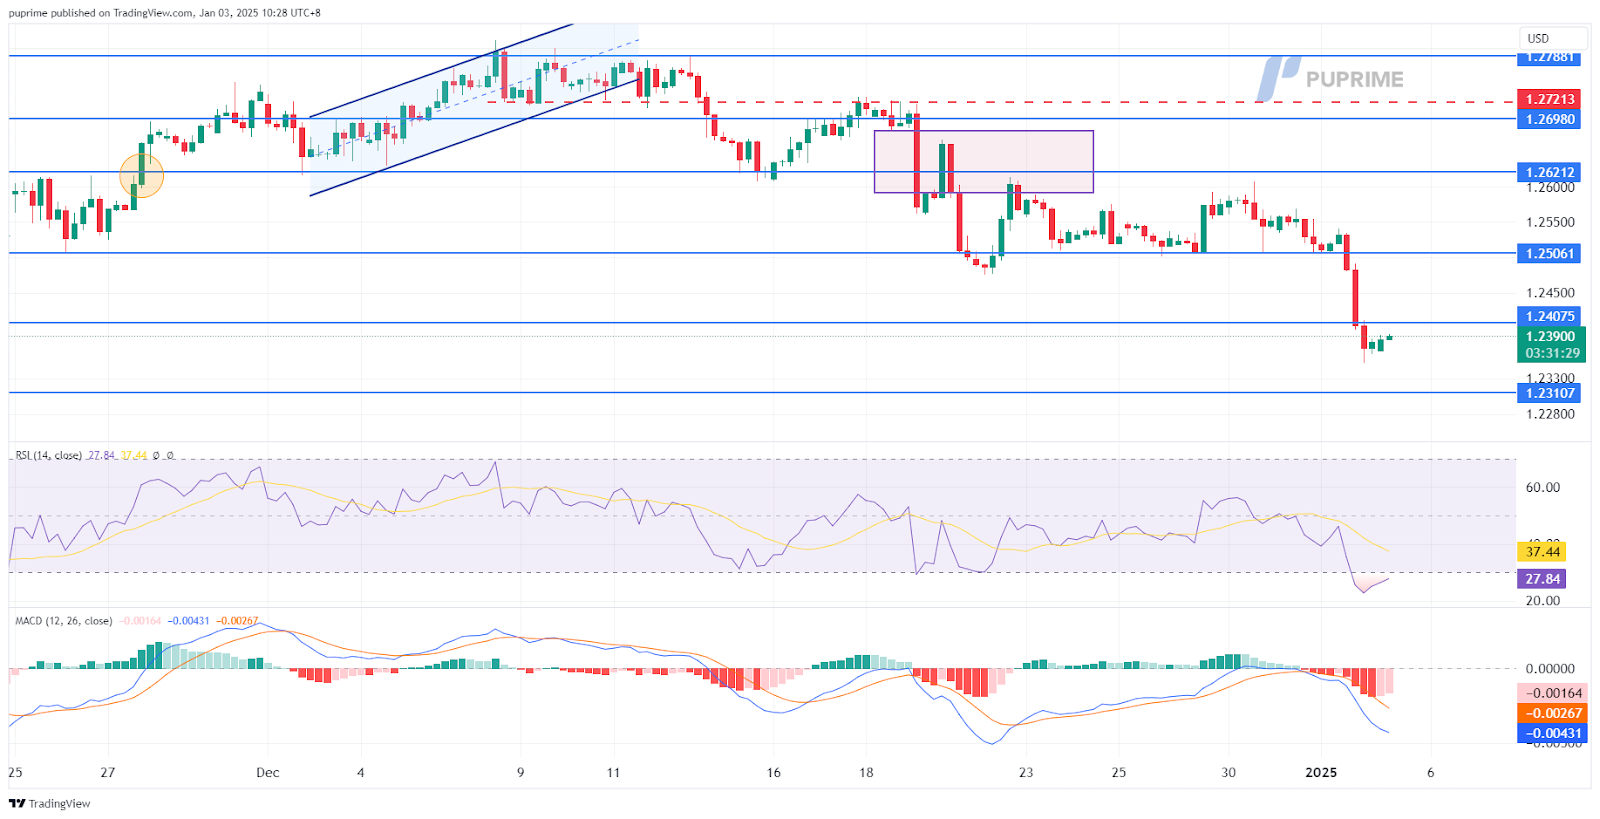This screenshot has height=819, width=1600.
Task: Click the green 1.23900 current price tag
Action: tap(1550, 336)
